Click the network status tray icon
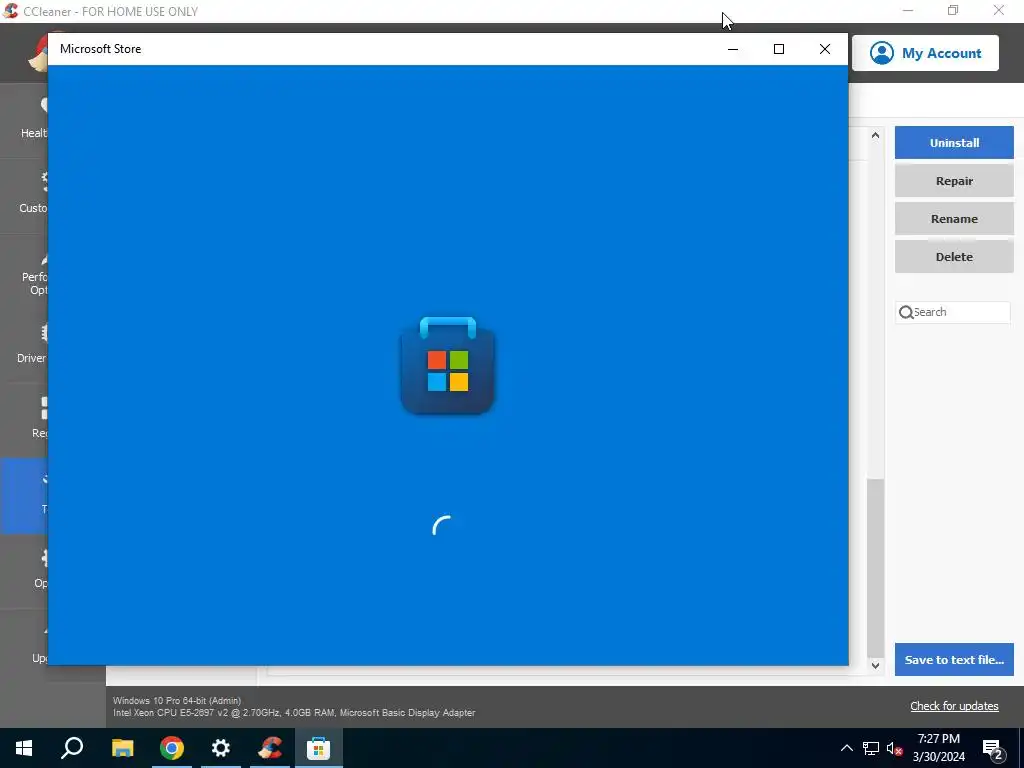Viewport: 1024px width, 768px height. [x=871, y=748]
